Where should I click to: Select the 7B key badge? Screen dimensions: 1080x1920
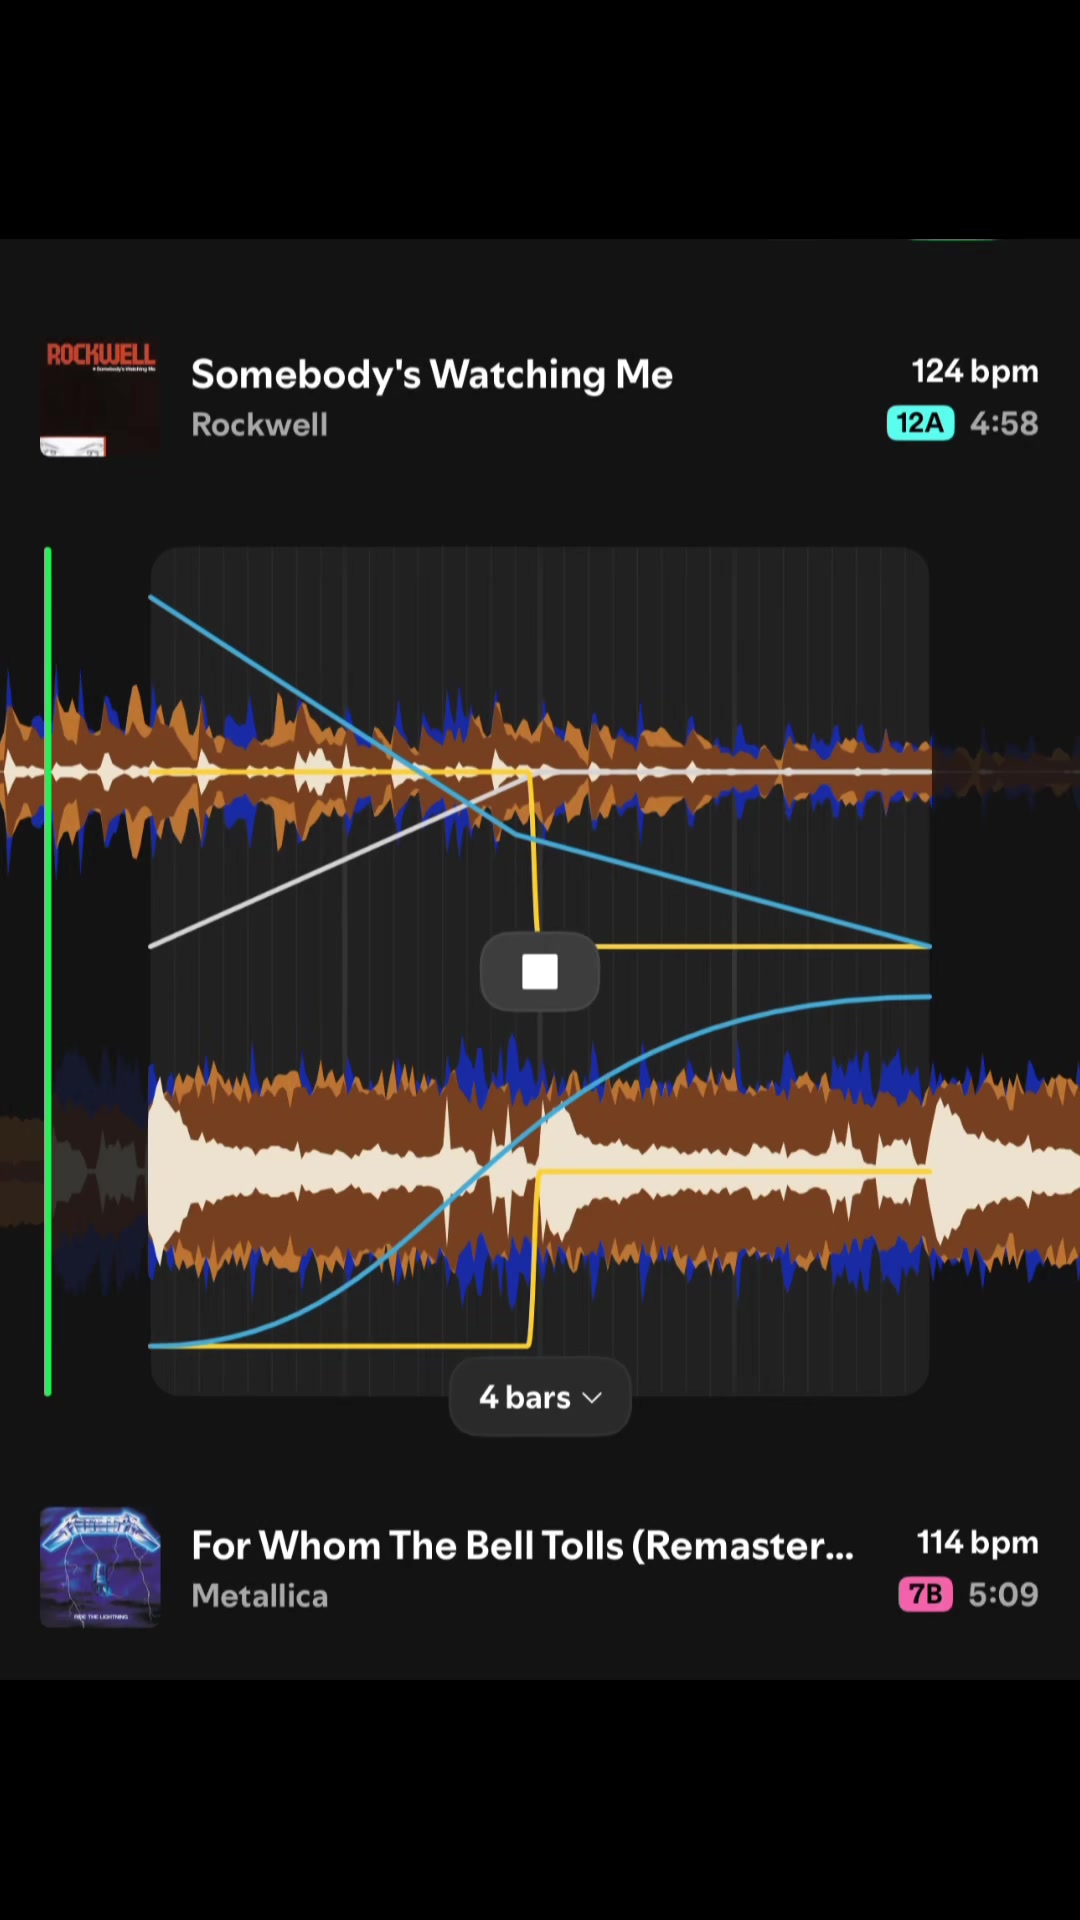925,1594
